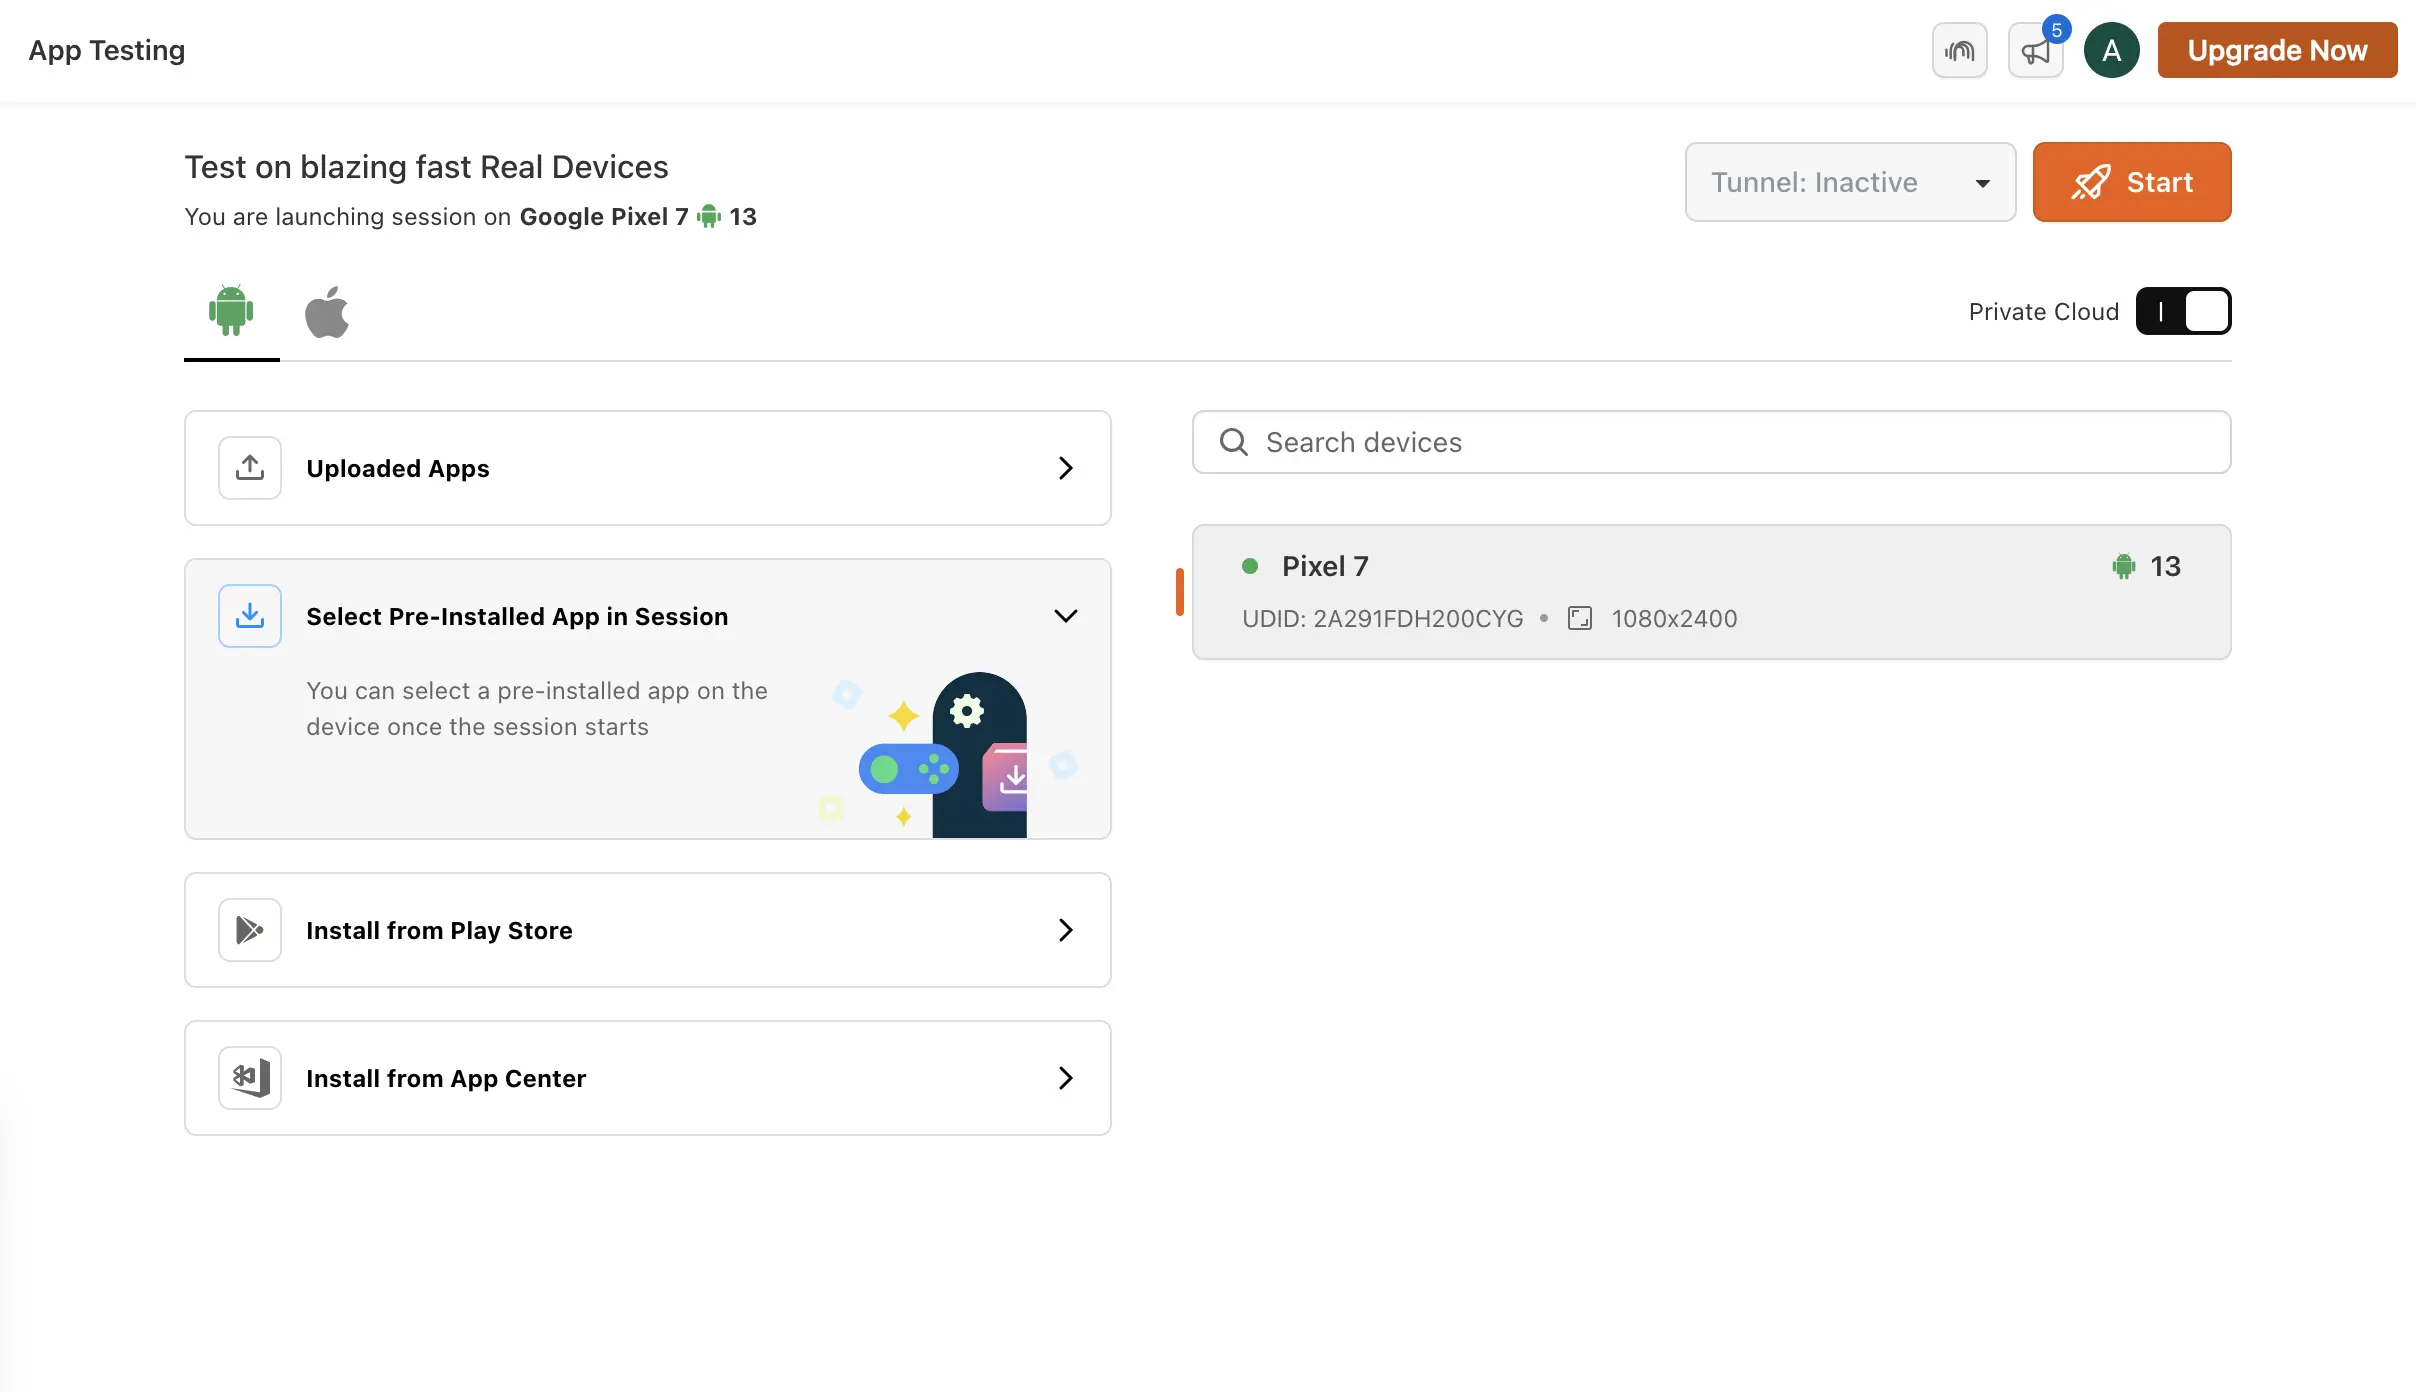Toggle the Private Cloud switch
Image resolution: width=2416 pixels, height=1392 pixels.
coord(2183,311)
